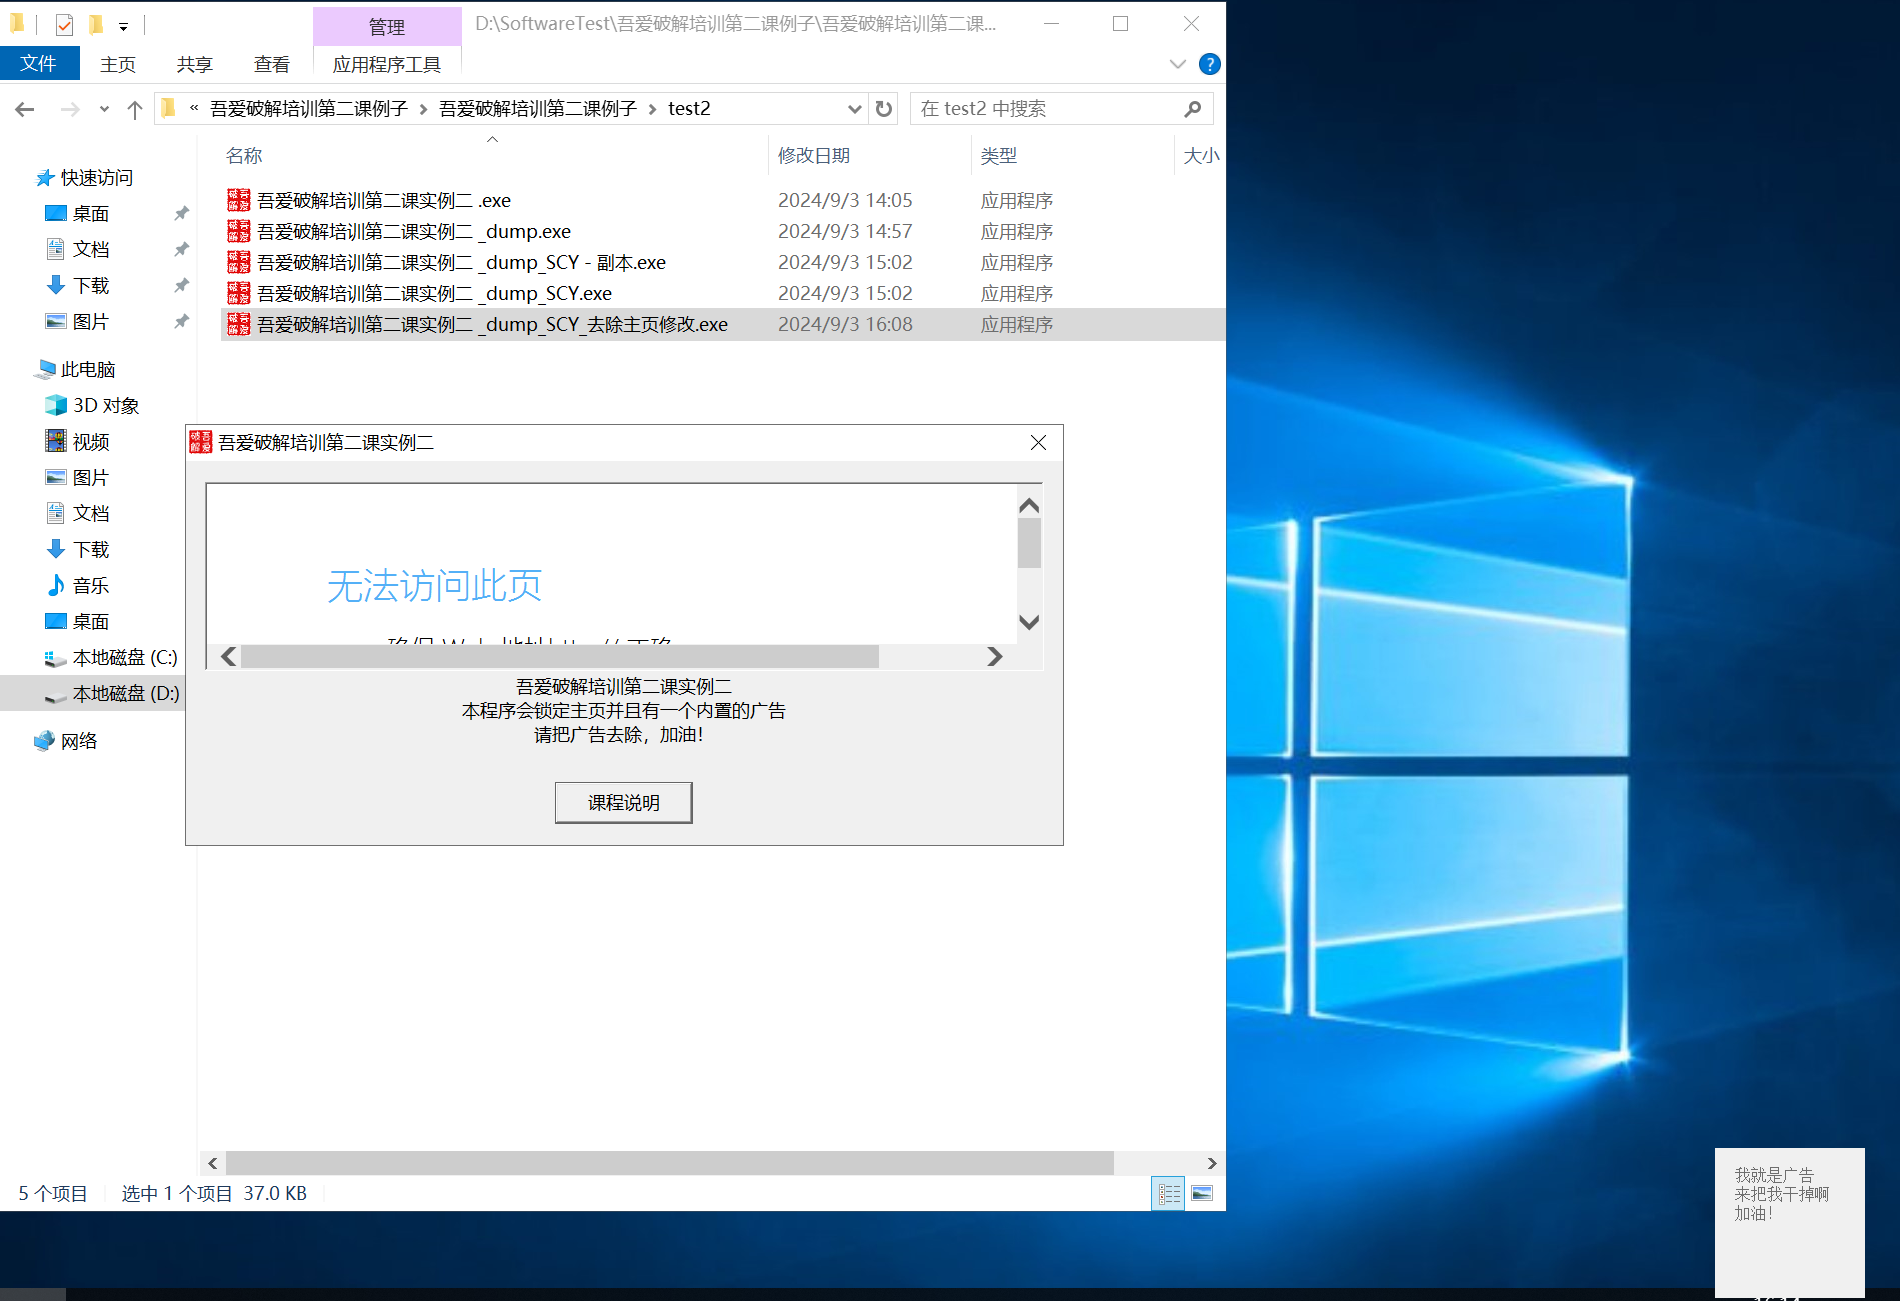The width and height of the screenshot is (1900, 1301).
Task: Switch to large icons view icon
Action: [1202, 1193]
